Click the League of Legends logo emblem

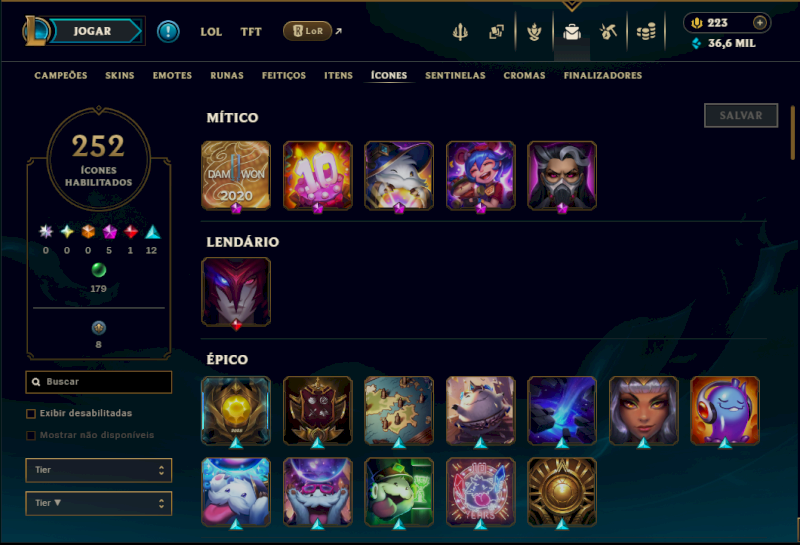35,31
